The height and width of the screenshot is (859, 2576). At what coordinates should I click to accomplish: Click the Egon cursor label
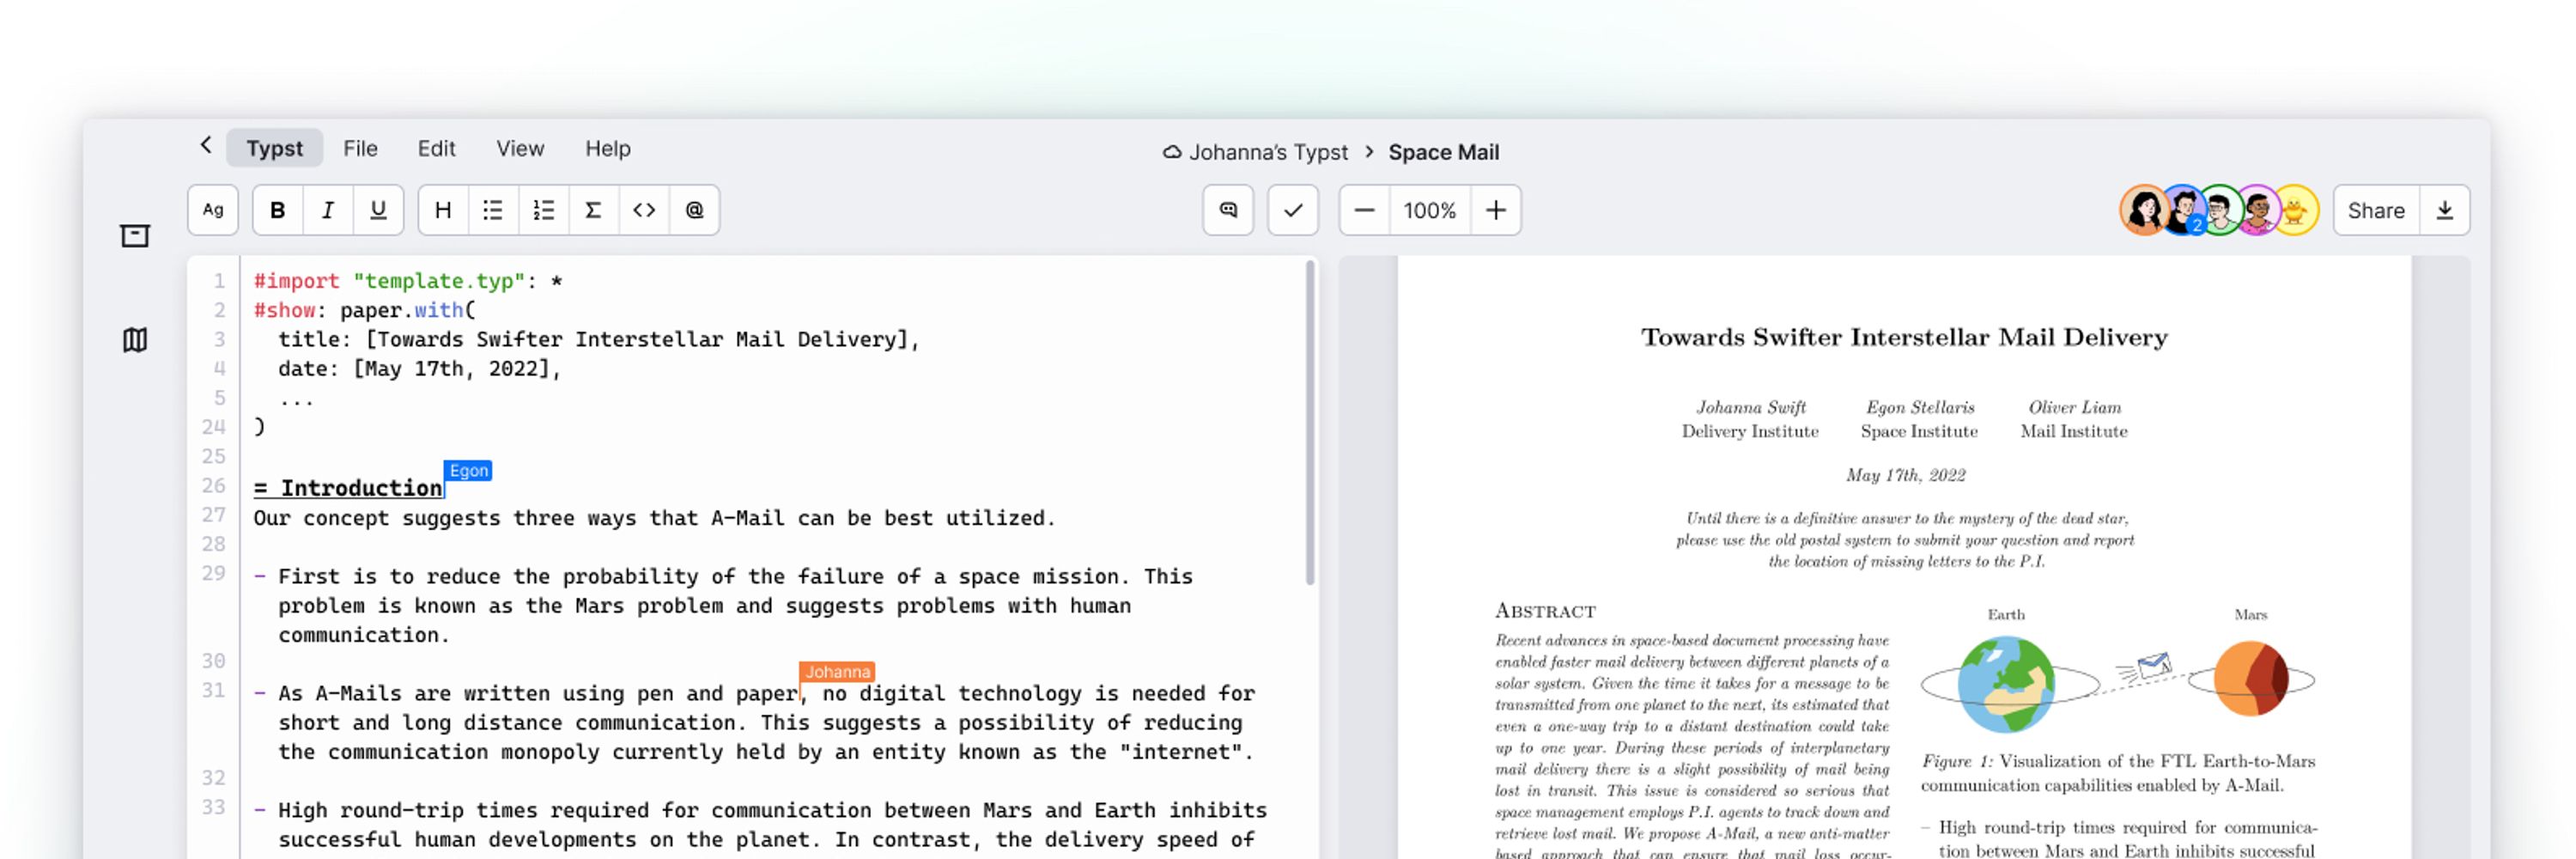[468, 470]
